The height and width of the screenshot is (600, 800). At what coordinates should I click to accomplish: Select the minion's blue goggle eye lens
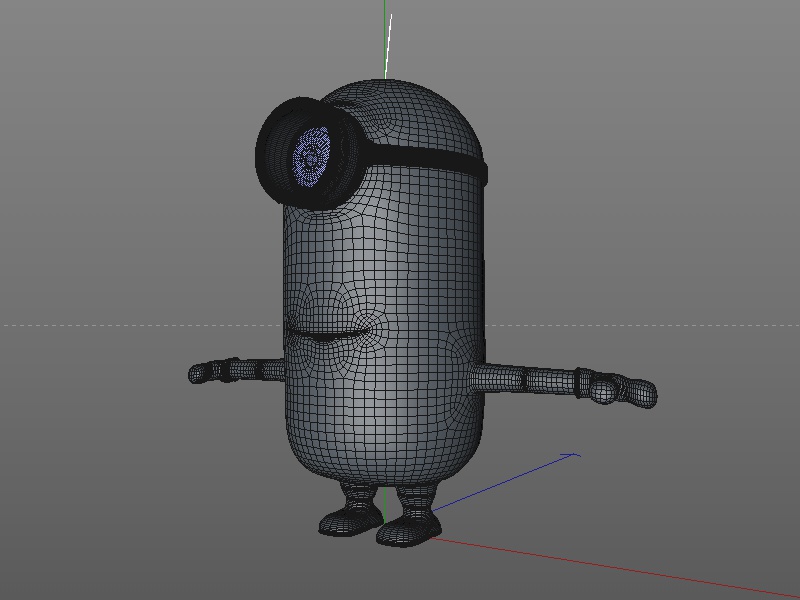(312, 157)
